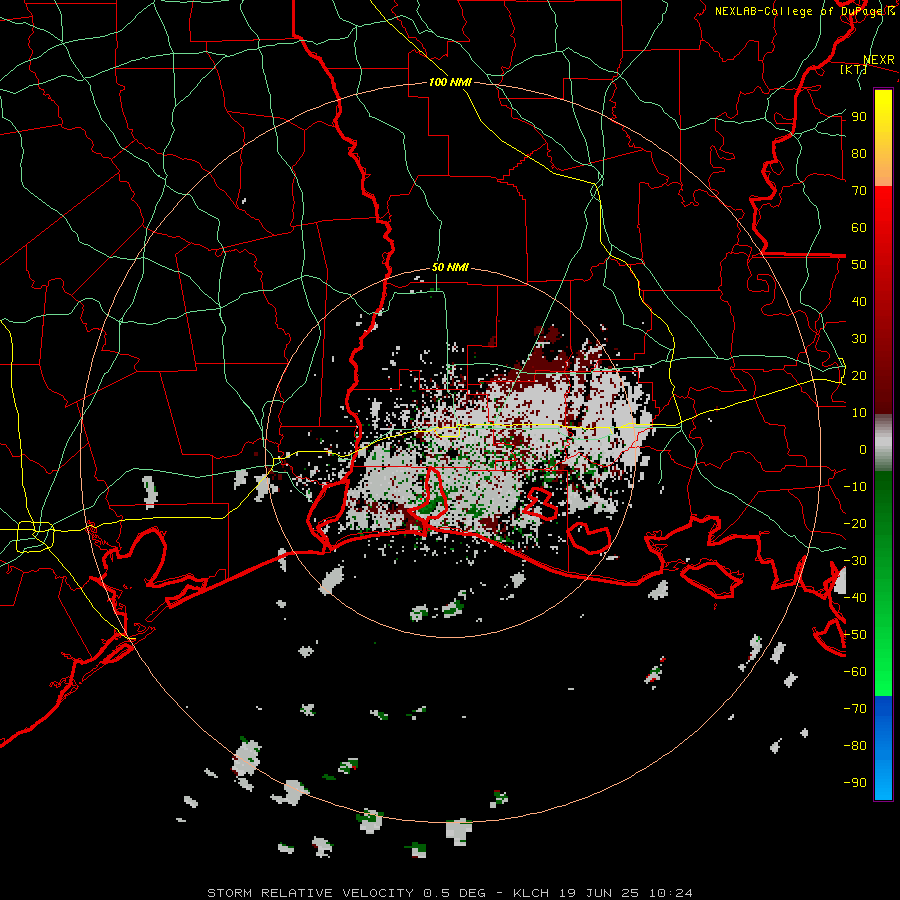Click the "[KT]" units label
900x900 pixels.
[854, 69]
